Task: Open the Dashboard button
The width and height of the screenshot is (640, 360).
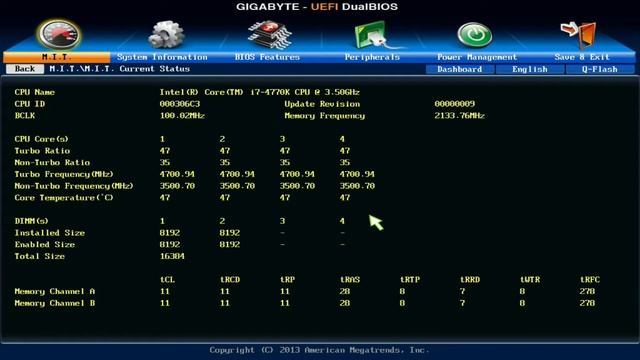Action: [460, 69]
